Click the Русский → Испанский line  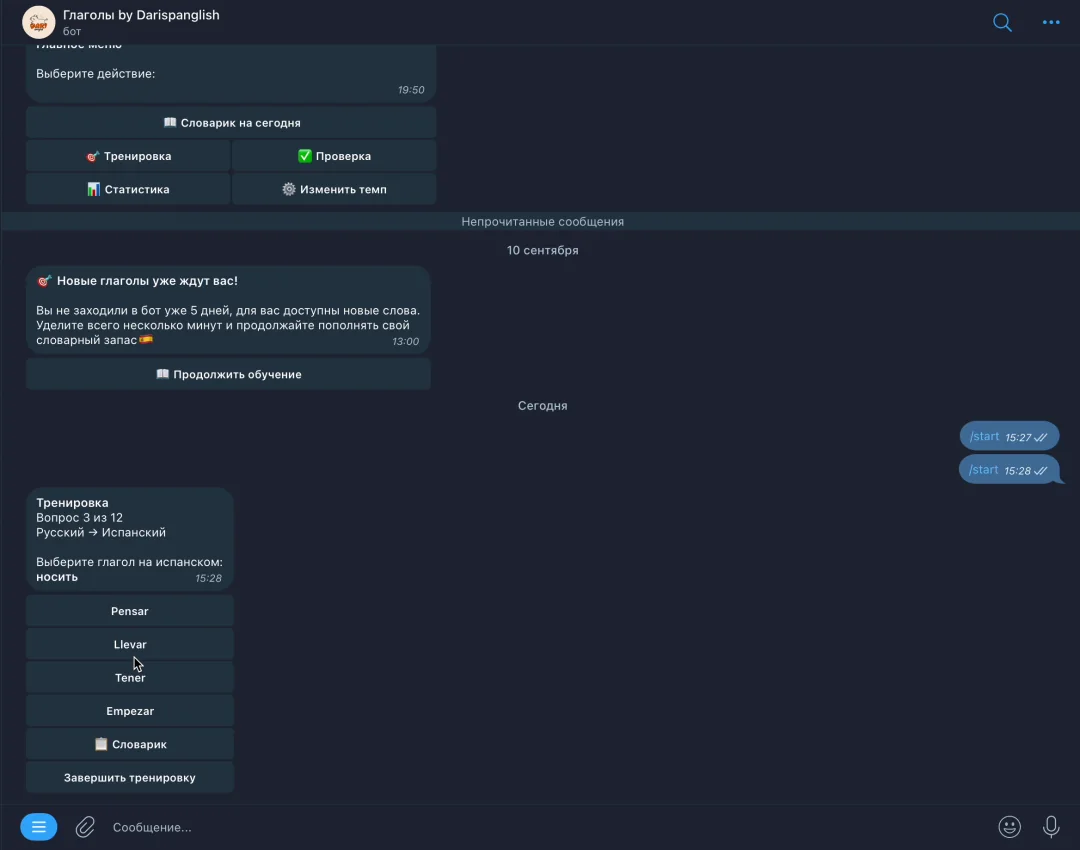(101, 532)
